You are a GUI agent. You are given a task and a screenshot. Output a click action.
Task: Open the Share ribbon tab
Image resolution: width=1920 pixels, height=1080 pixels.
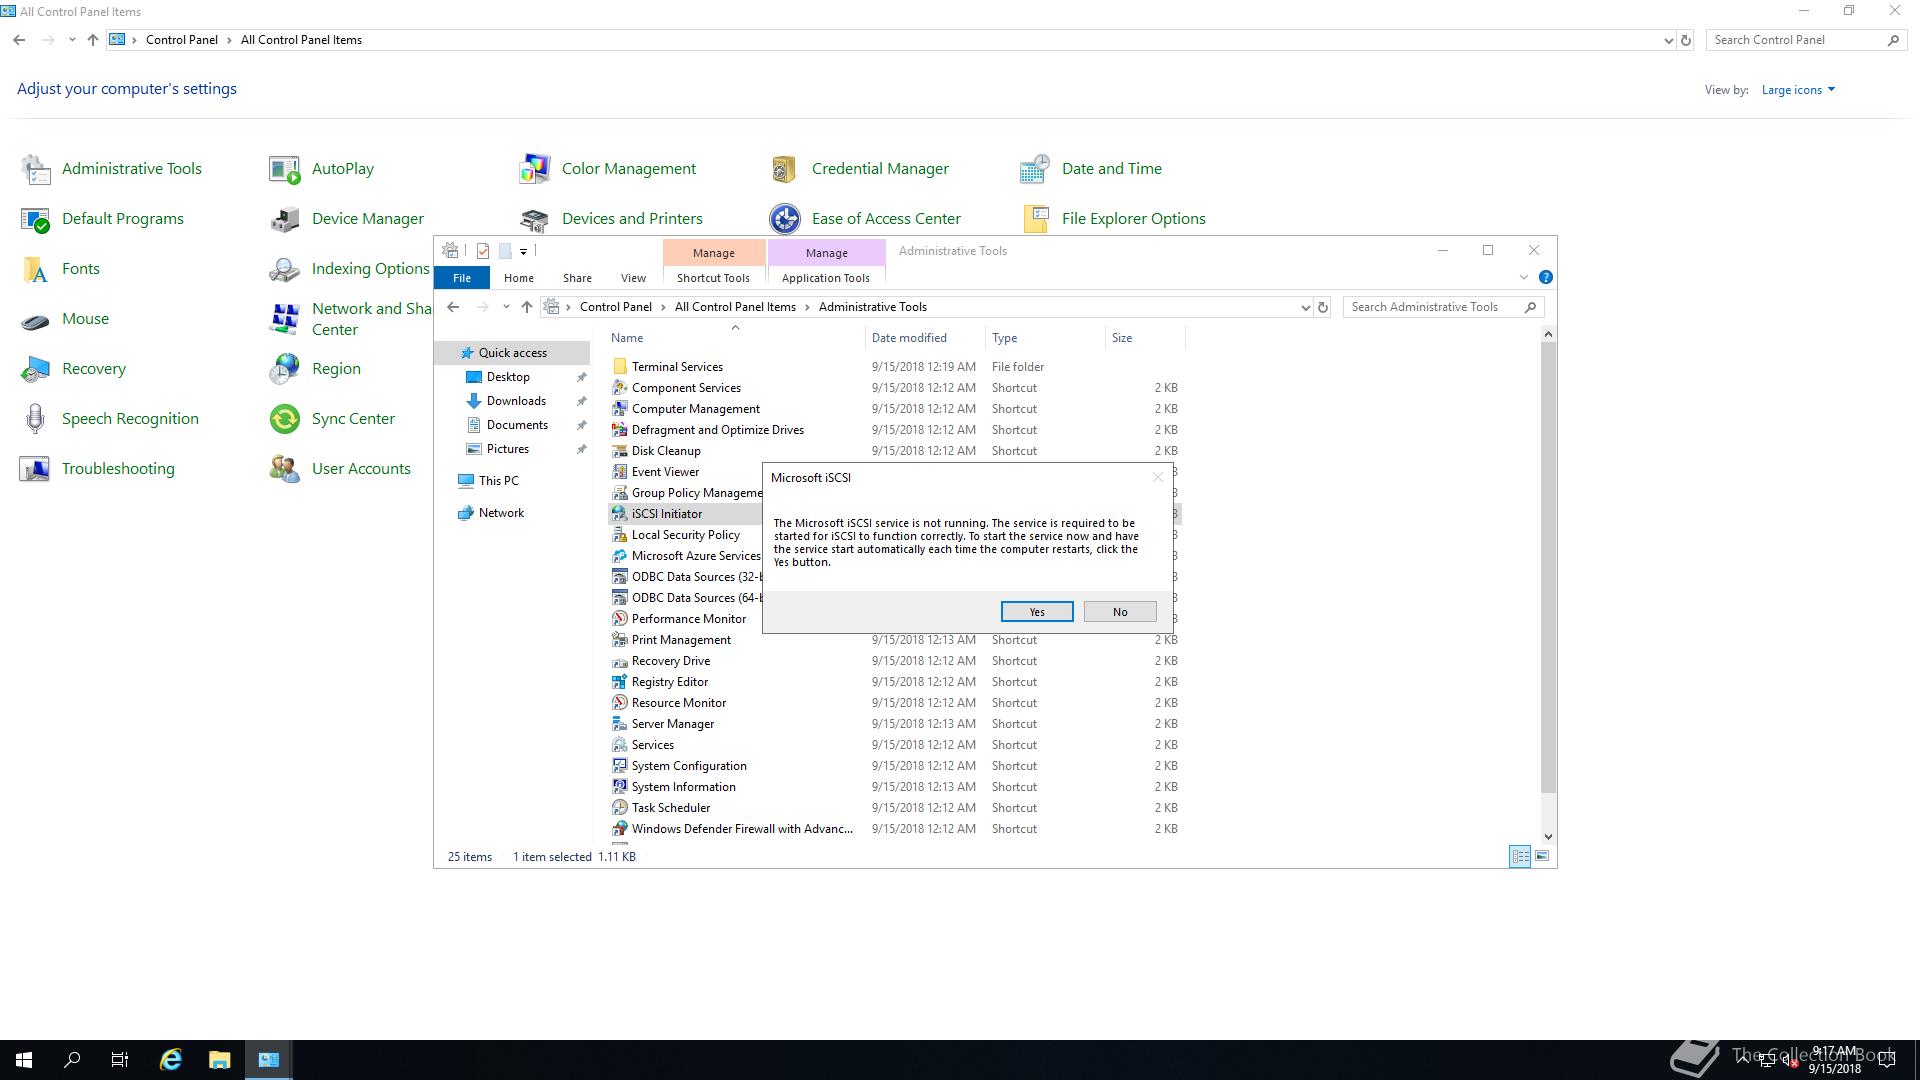[577, 278]
